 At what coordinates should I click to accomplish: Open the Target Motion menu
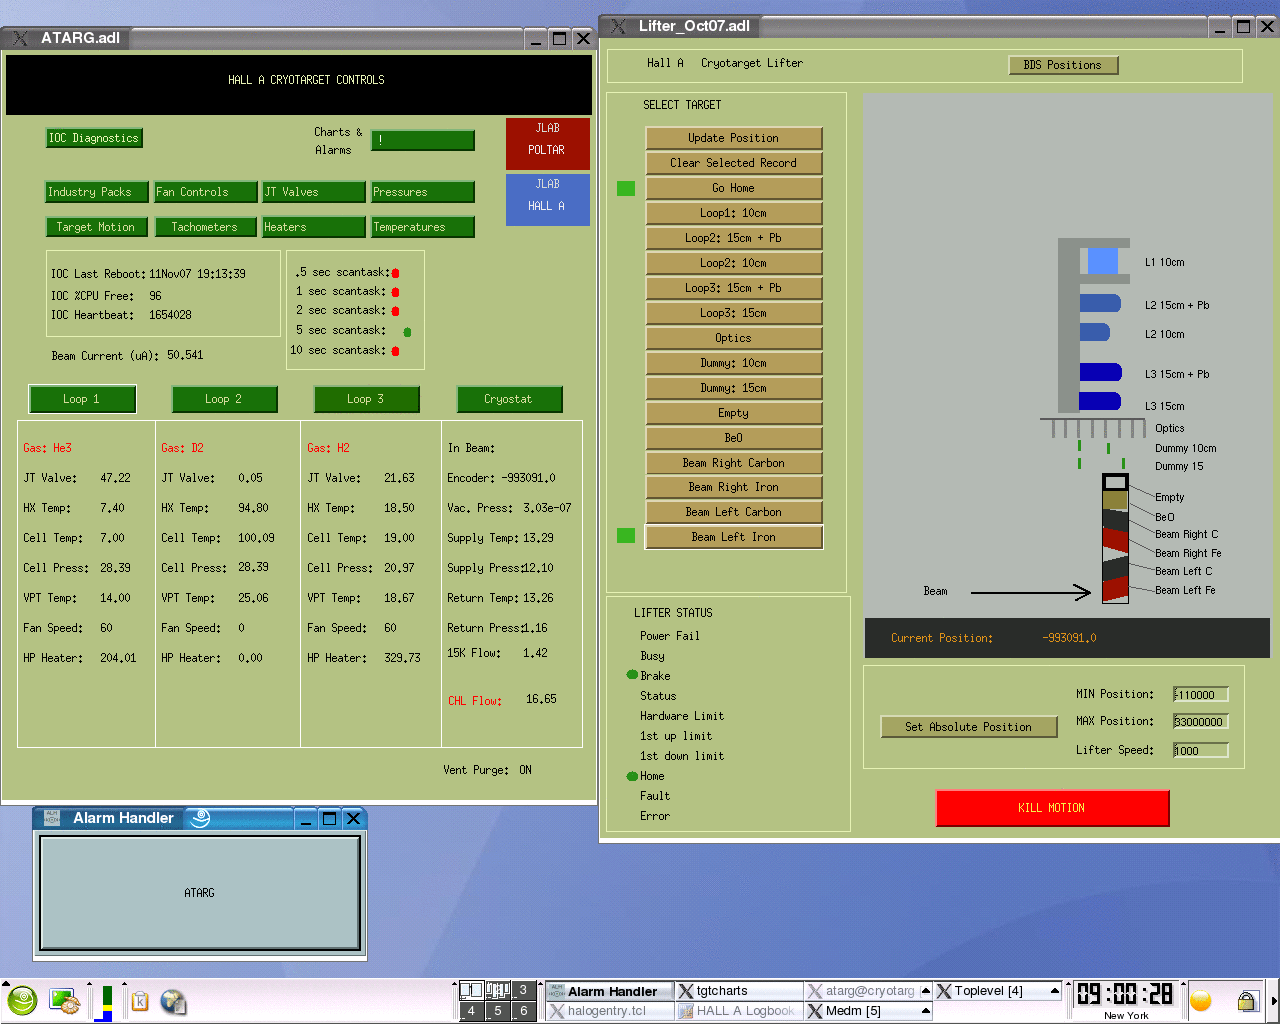(96, 227)
